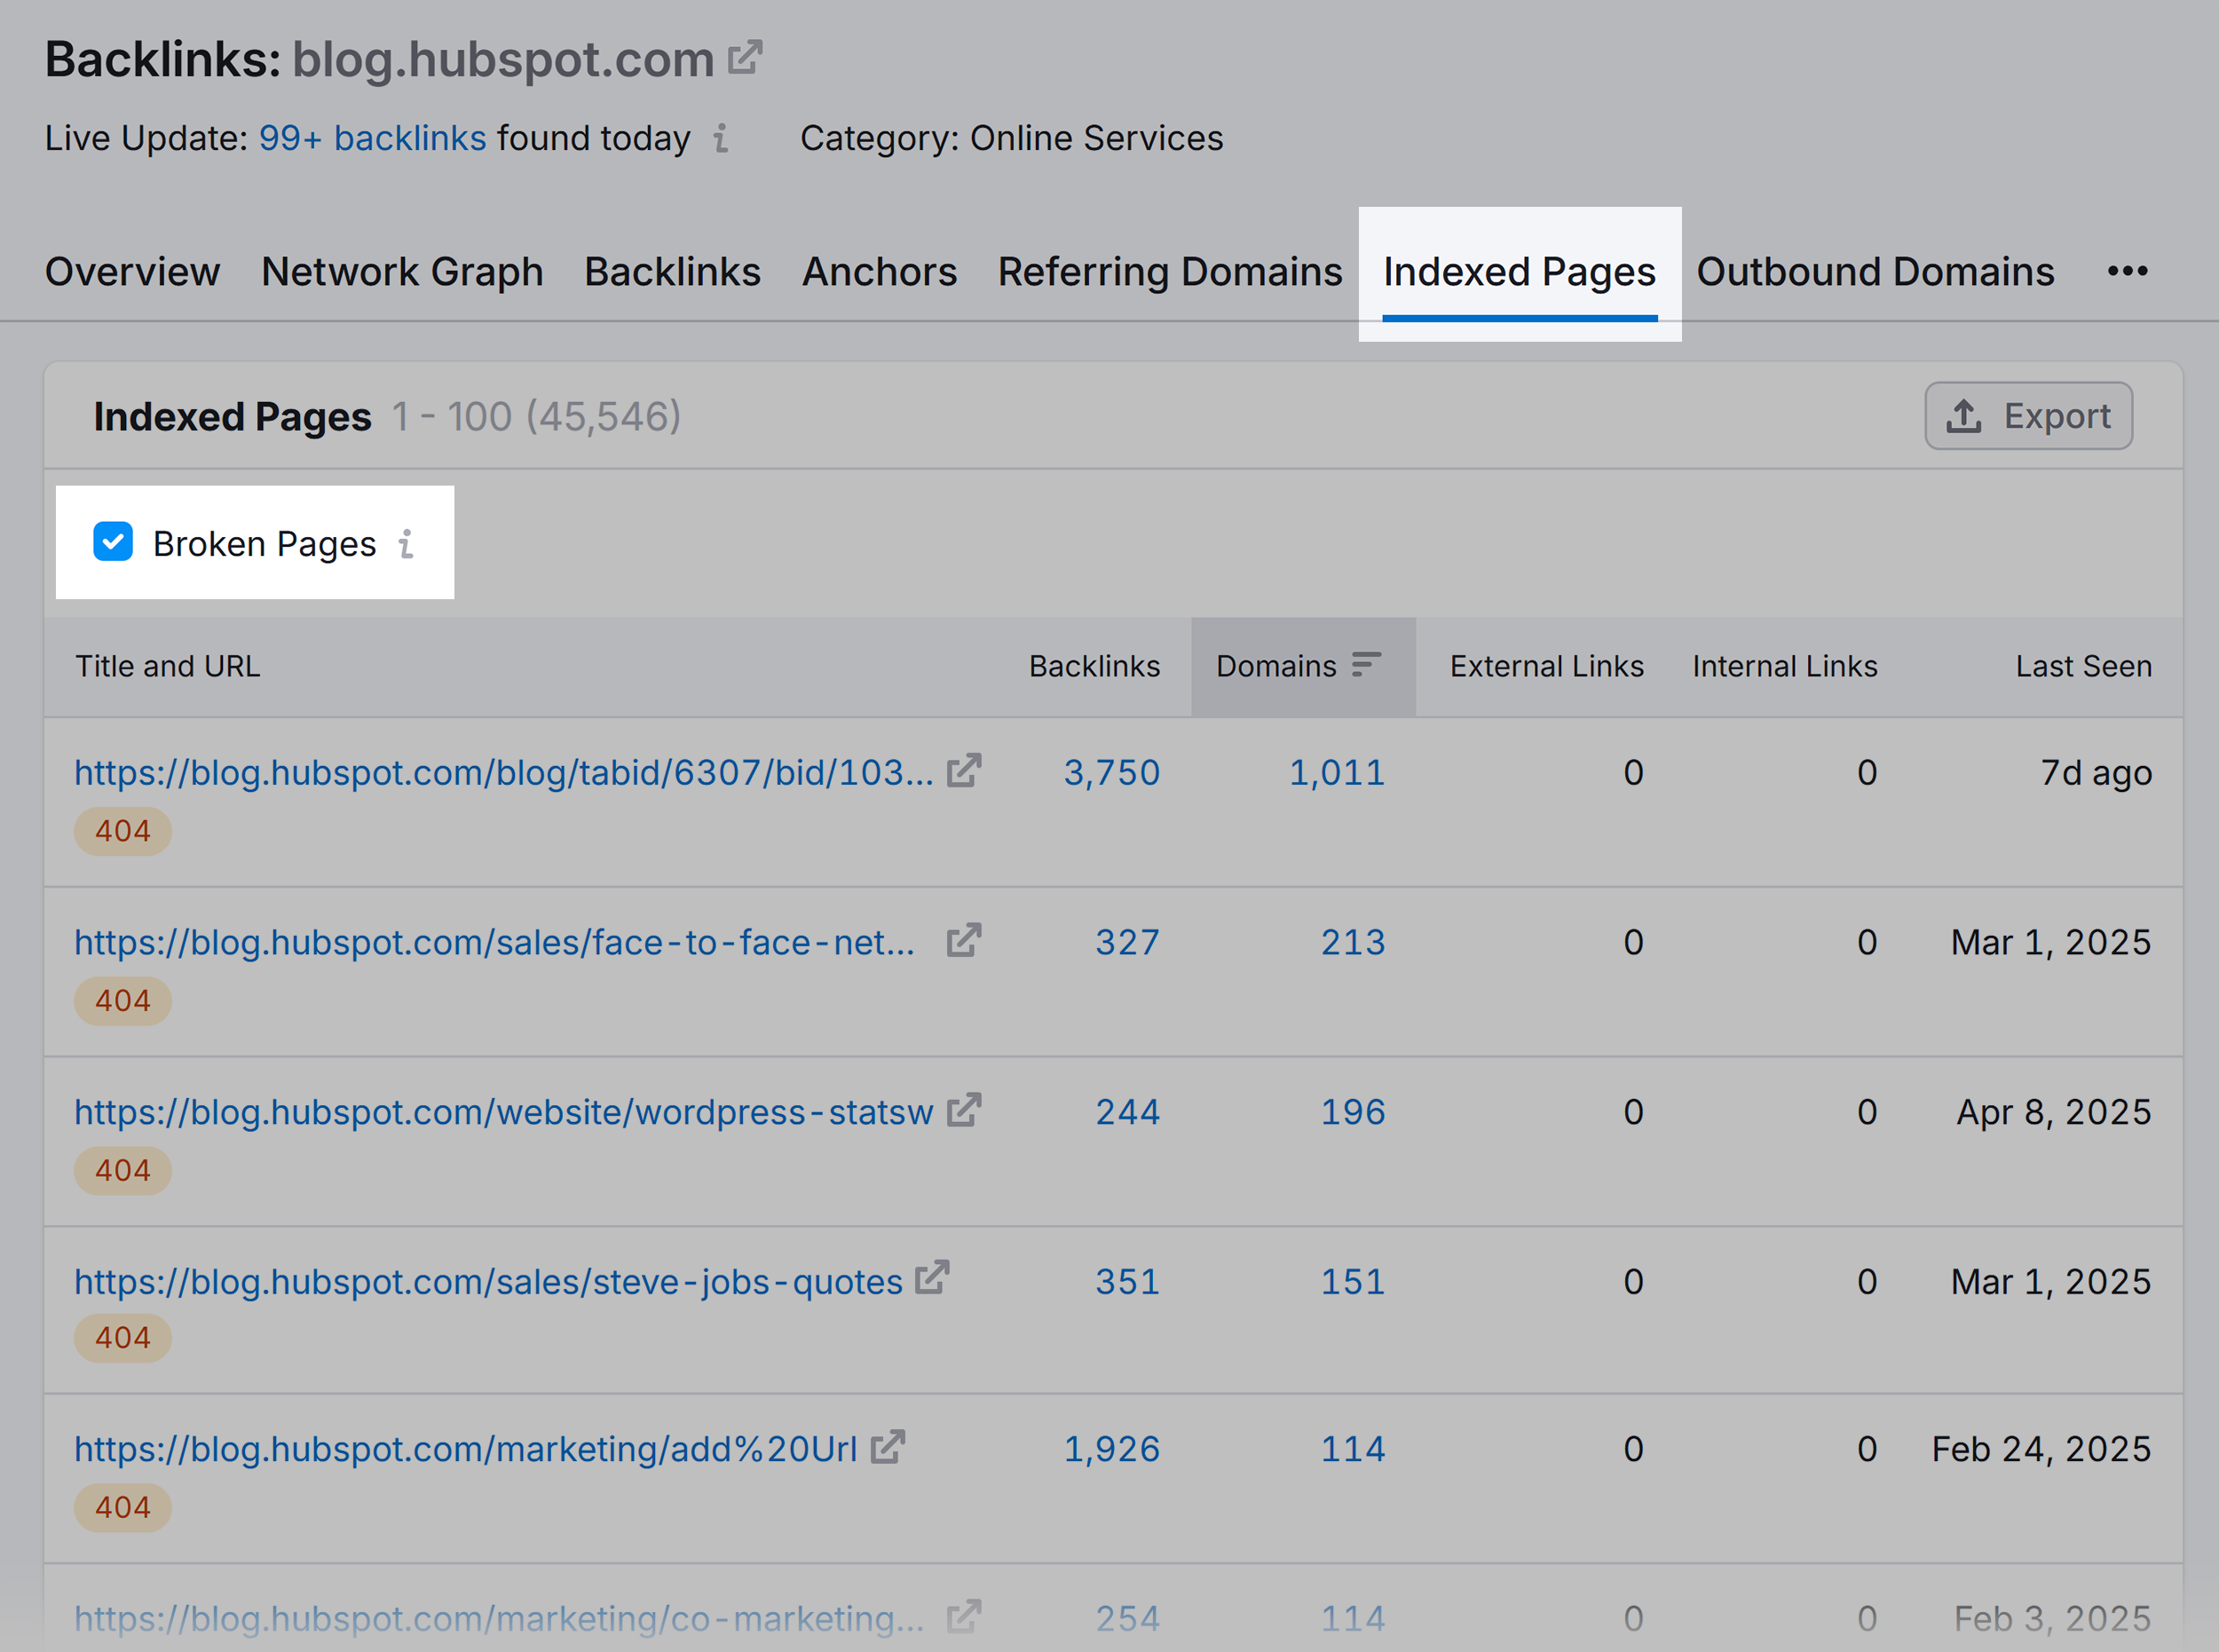
Task: Sort by the Internal Links column header
Action: coord(1784,666)
